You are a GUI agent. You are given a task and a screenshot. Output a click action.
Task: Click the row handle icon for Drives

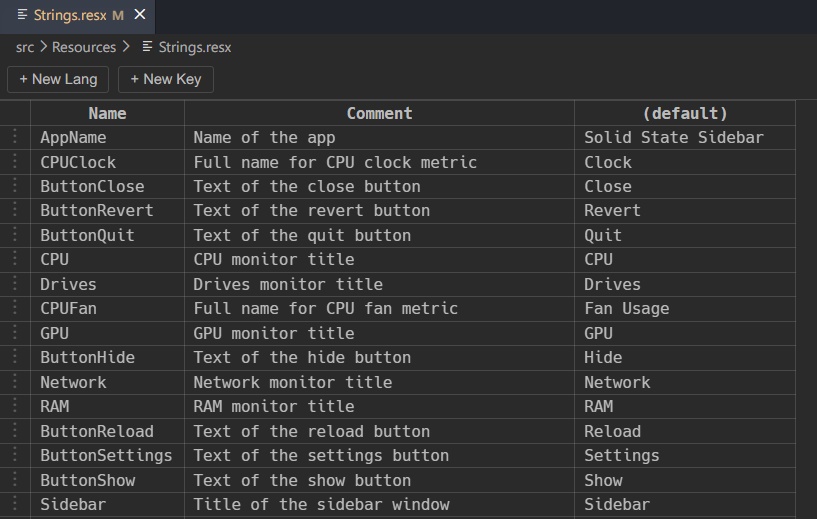click(x=15, y=283)
